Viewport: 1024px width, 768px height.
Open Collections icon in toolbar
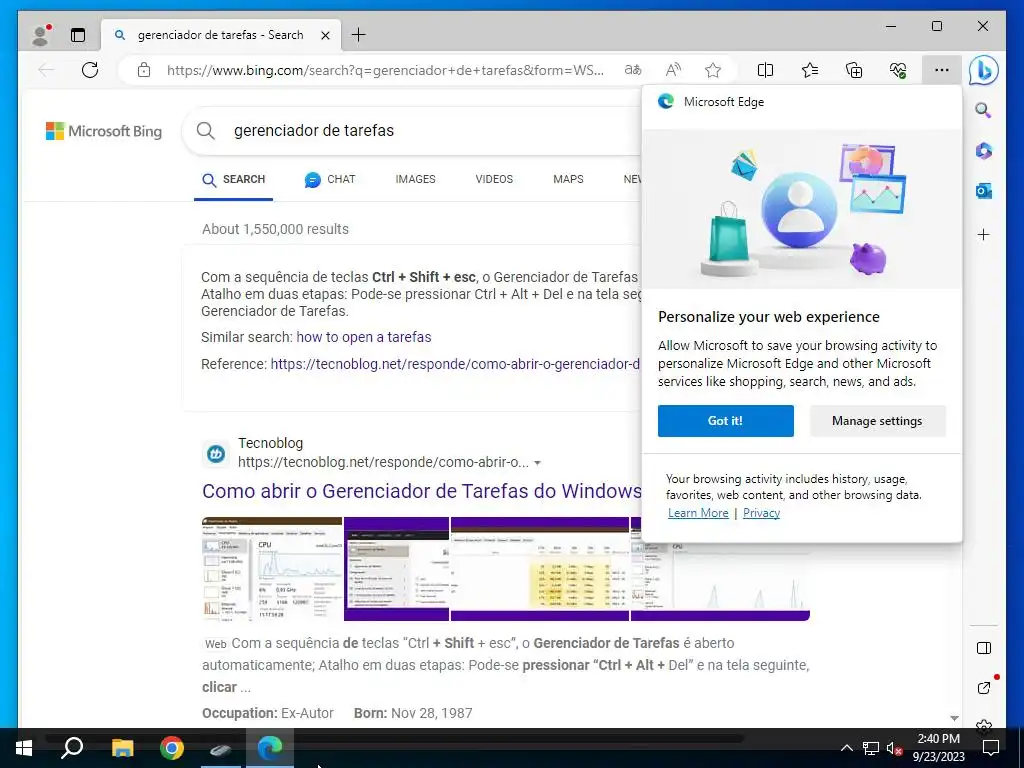tap(854, 70)
